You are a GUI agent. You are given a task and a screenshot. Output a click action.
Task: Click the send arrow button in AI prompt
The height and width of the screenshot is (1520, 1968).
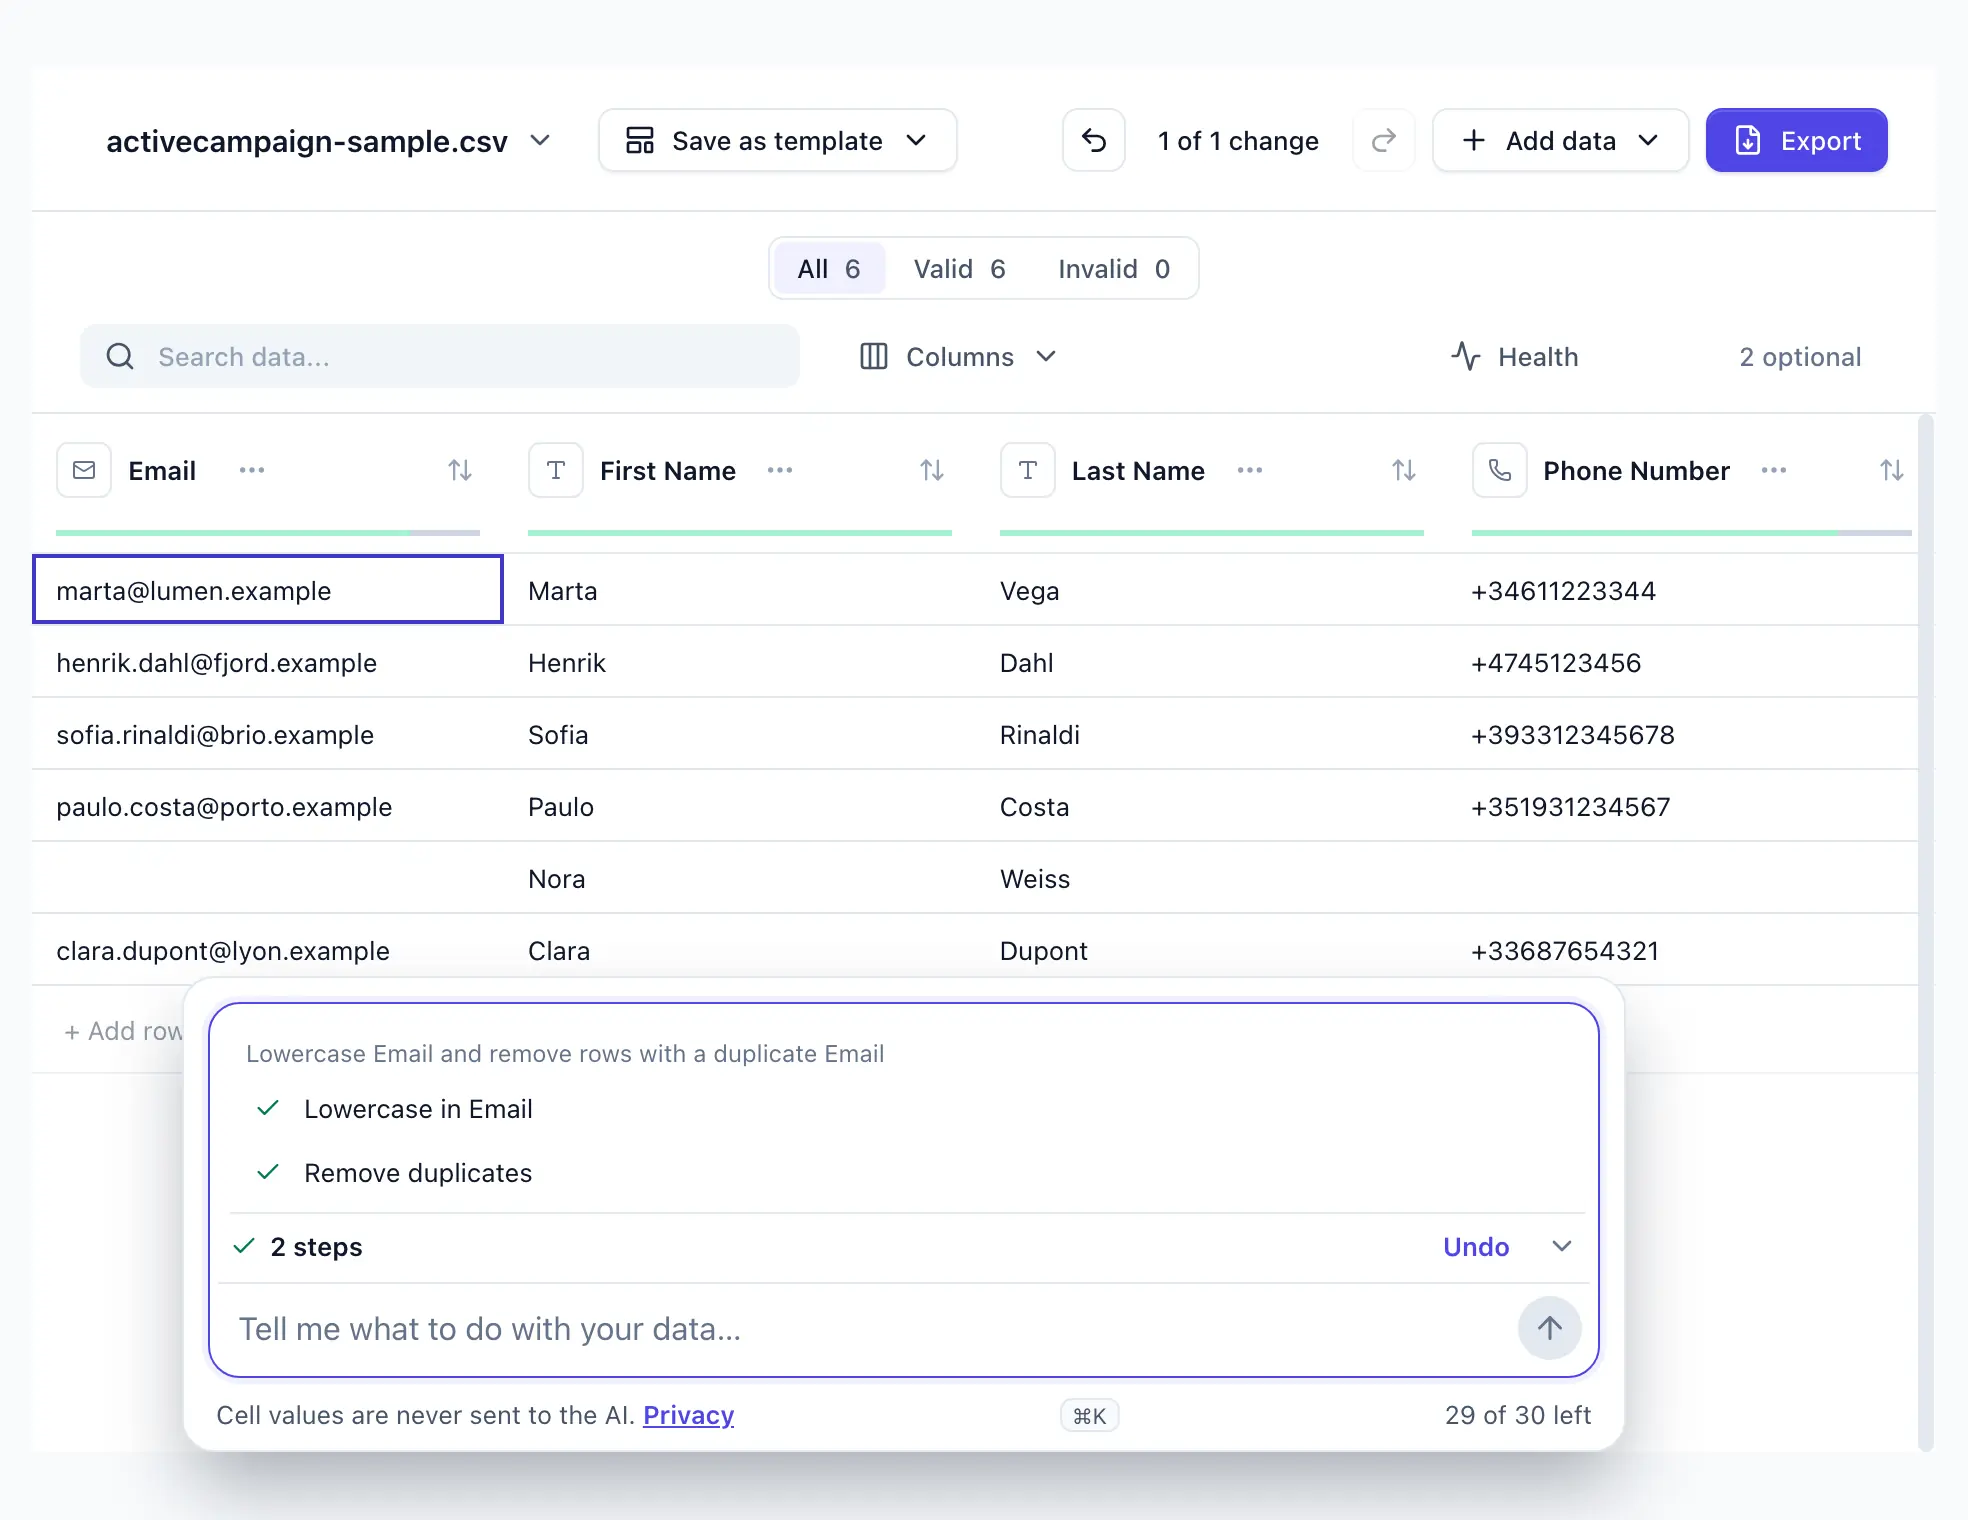(x=1550, y=1329)
